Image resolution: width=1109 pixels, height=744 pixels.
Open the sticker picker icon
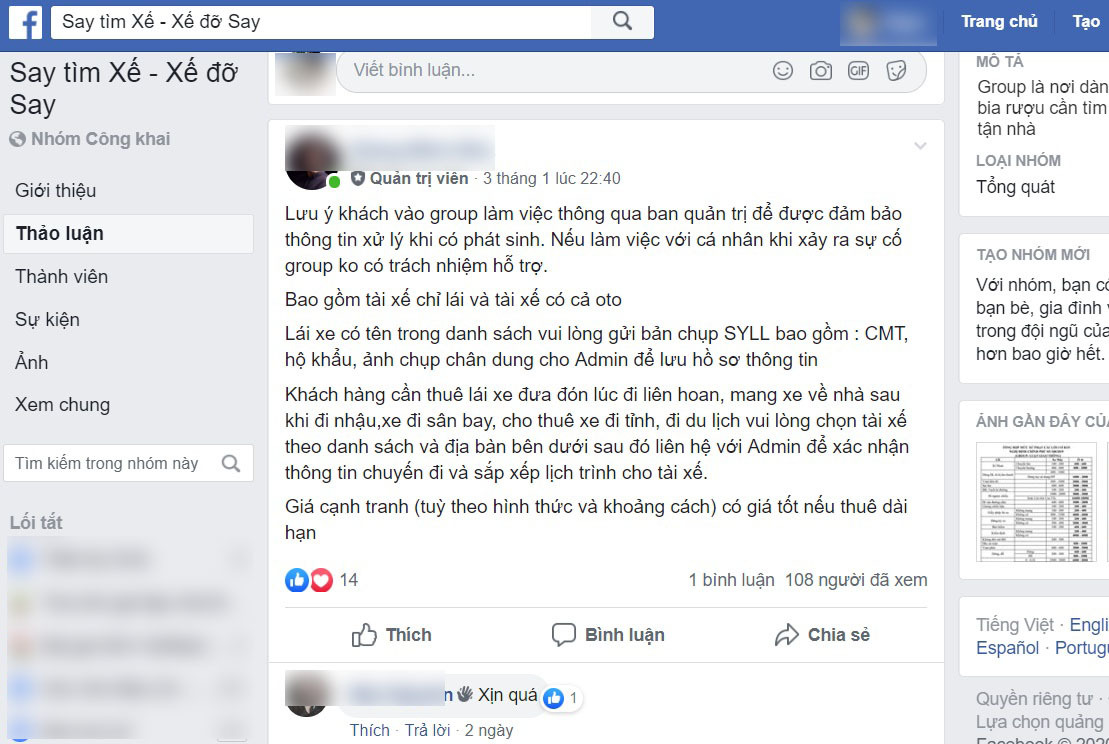(x=896, y=71)
